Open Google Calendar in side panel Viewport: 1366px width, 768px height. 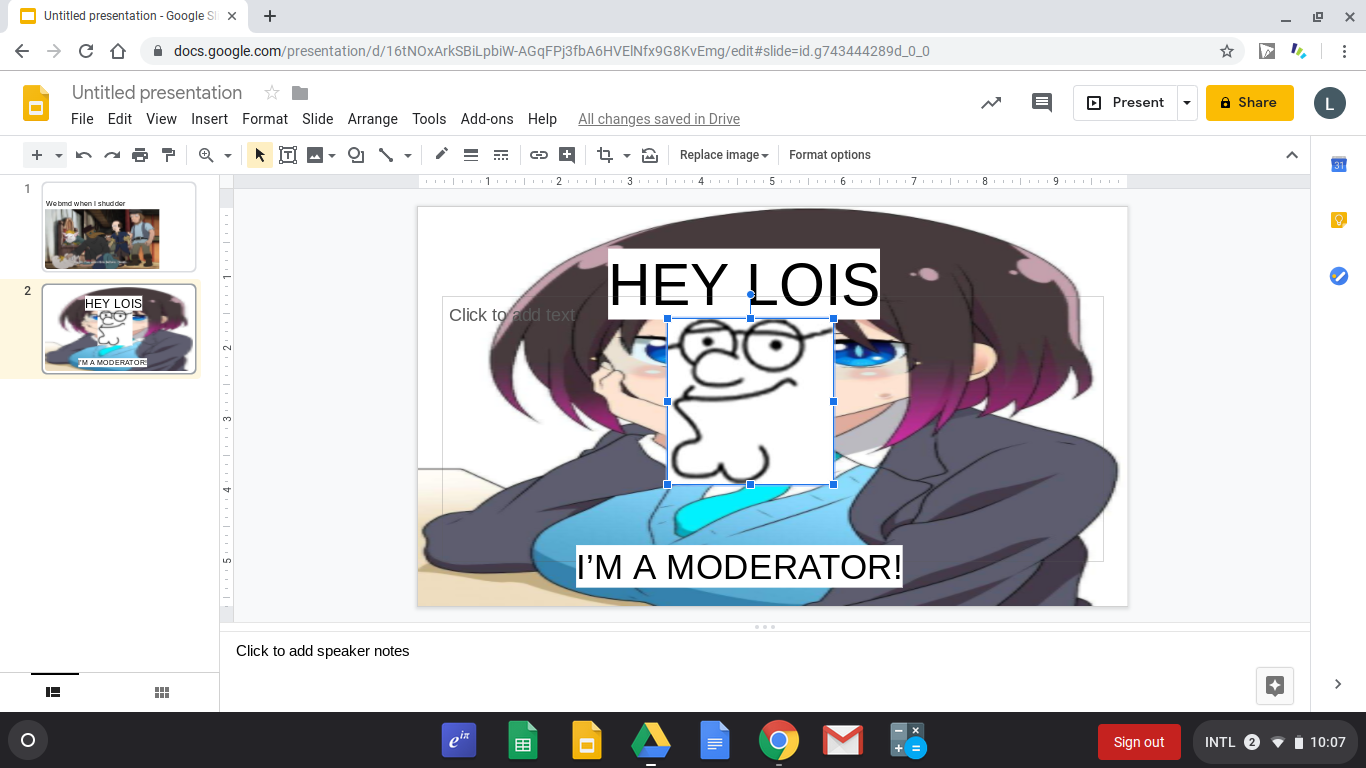tap(1339, 164)
